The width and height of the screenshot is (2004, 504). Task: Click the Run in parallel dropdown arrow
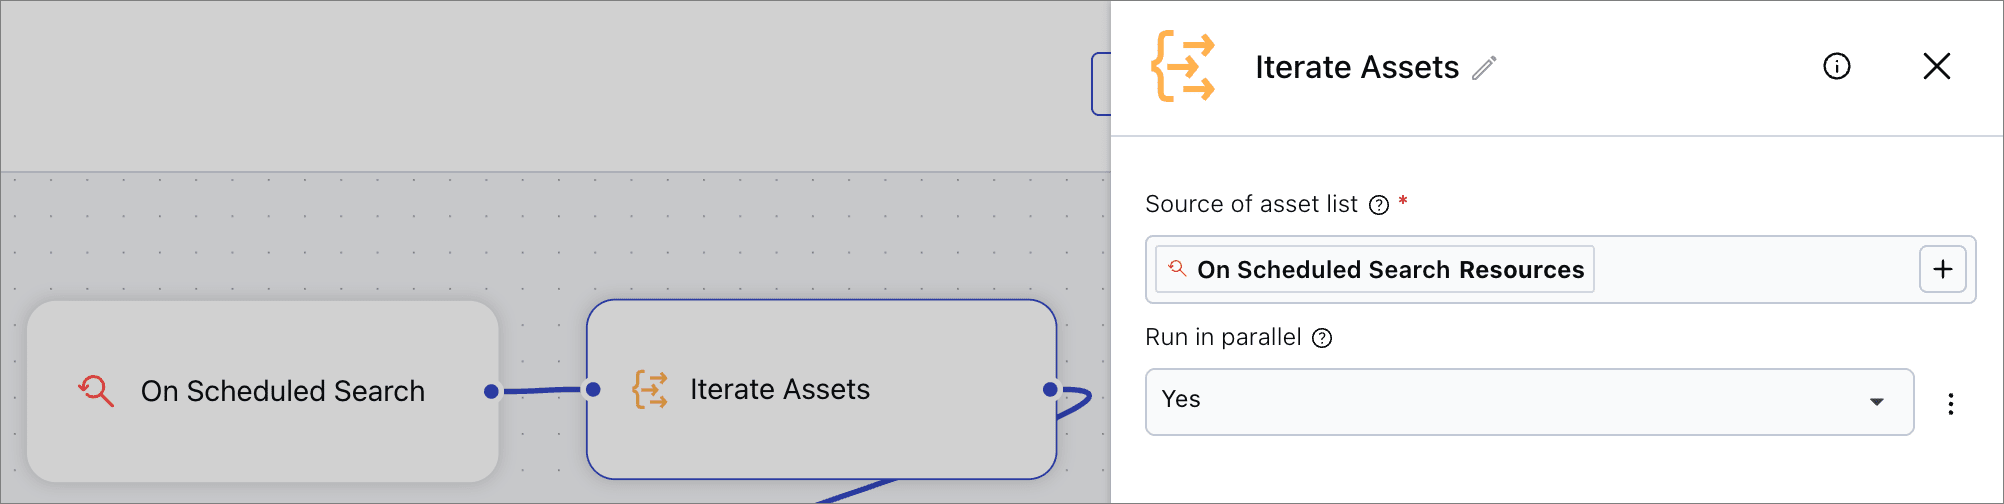pyautogui.click(x=1877, y=402)
